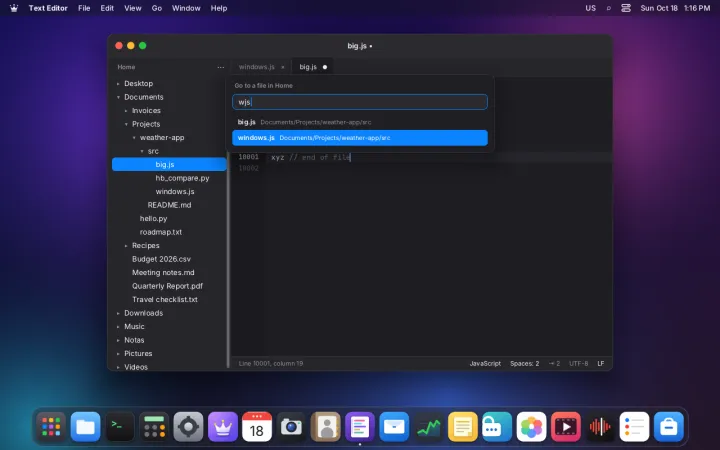Click the Go to a file search field
The image size is (720, 450).
[x=360, y=102]
